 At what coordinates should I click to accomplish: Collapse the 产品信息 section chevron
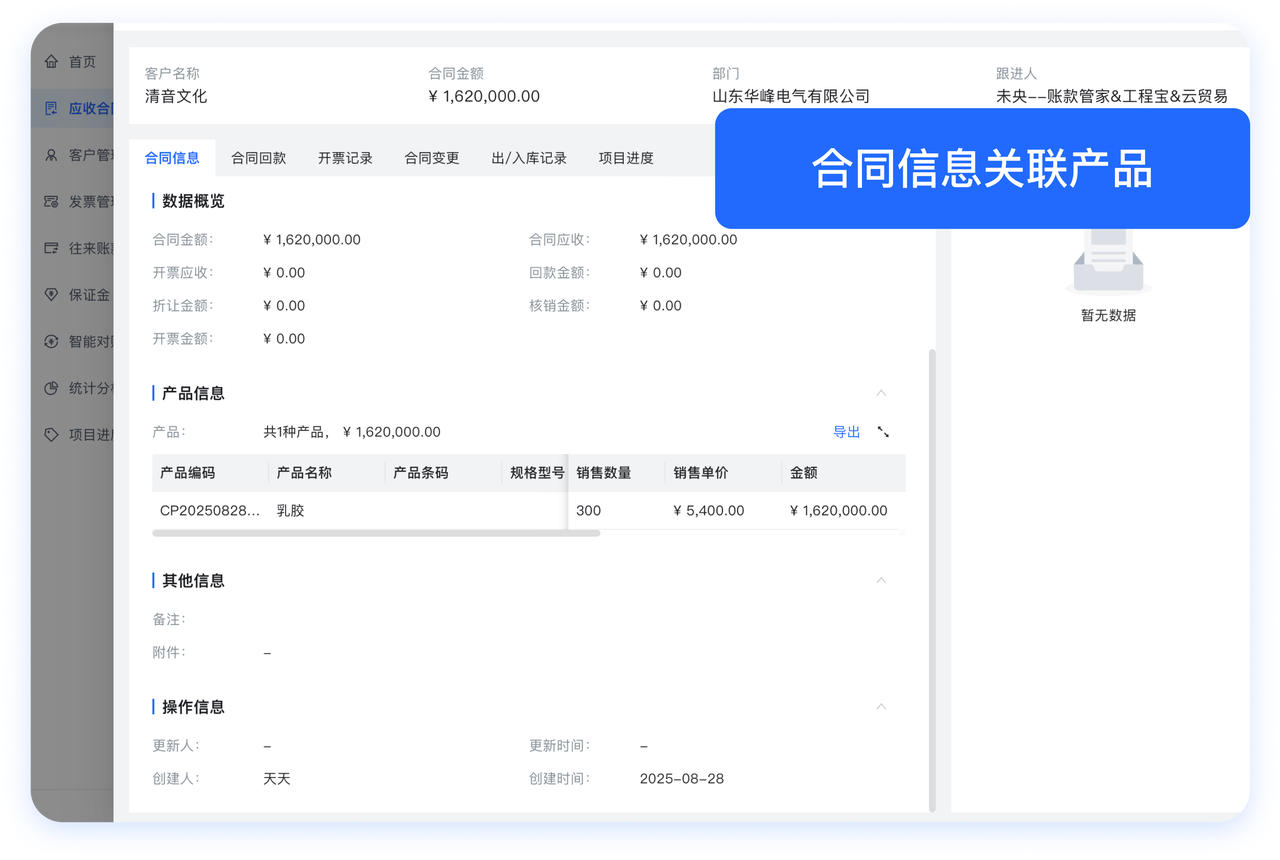(x=881, y=393)
